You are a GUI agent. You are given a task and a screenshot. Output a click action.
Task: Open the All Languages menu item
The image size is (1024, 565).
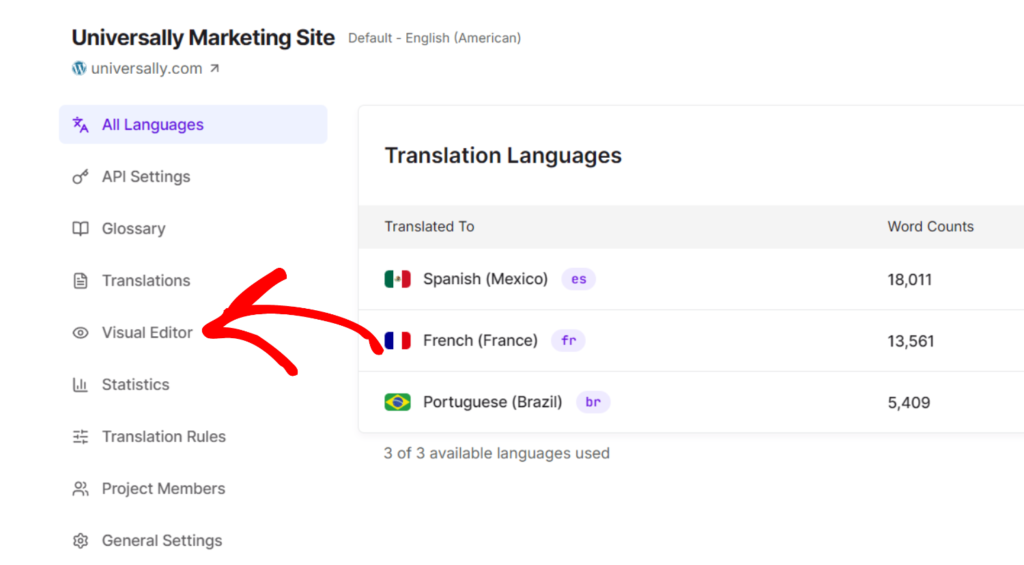point(193,124)
